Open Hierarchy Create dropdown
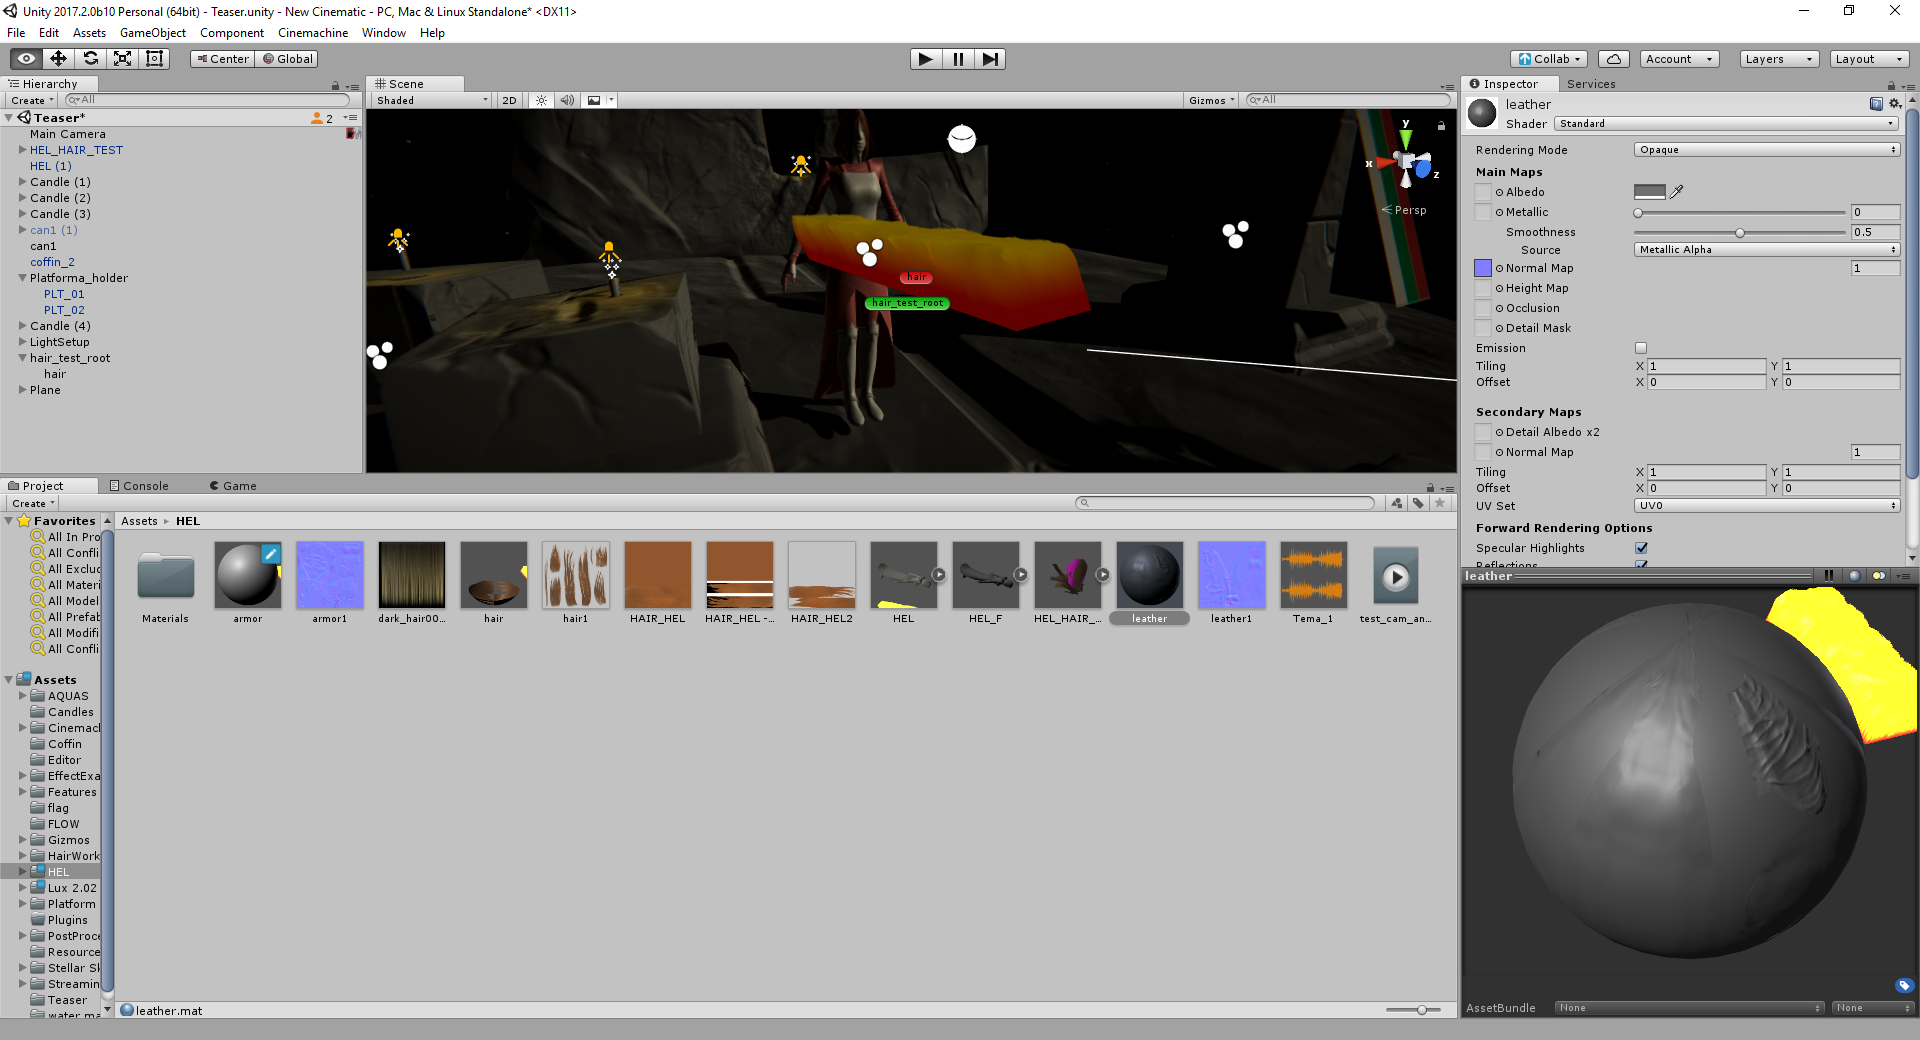Viewport: 1920px width, 1040px height. (32, 100)
